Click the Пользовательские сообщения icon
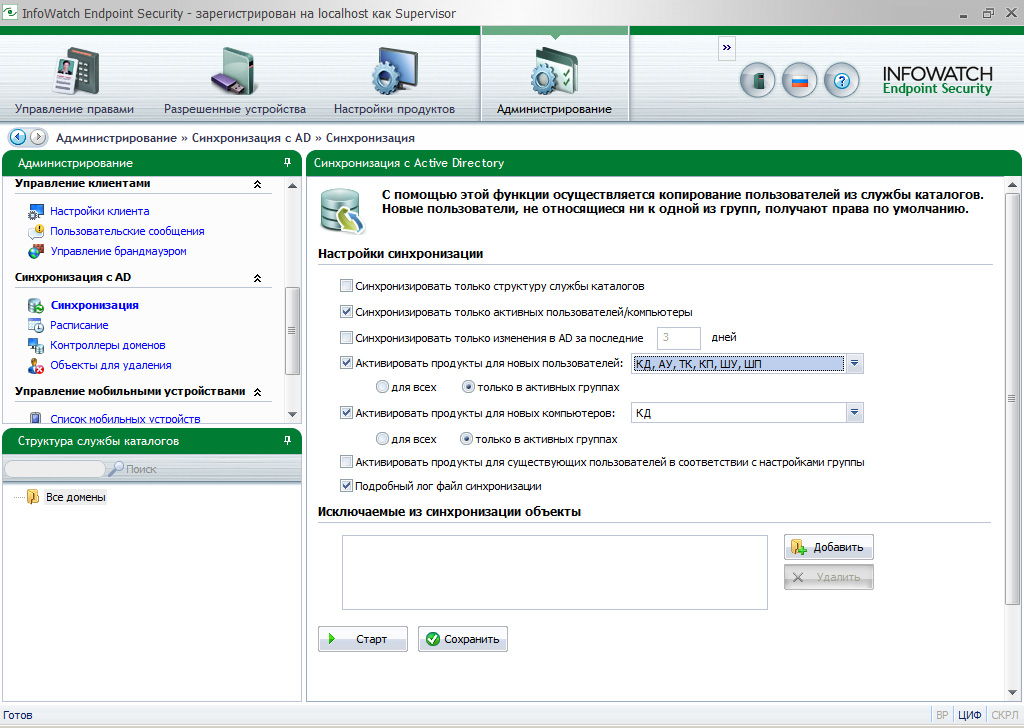This screenshot has width=1024, height=728. 35,231
